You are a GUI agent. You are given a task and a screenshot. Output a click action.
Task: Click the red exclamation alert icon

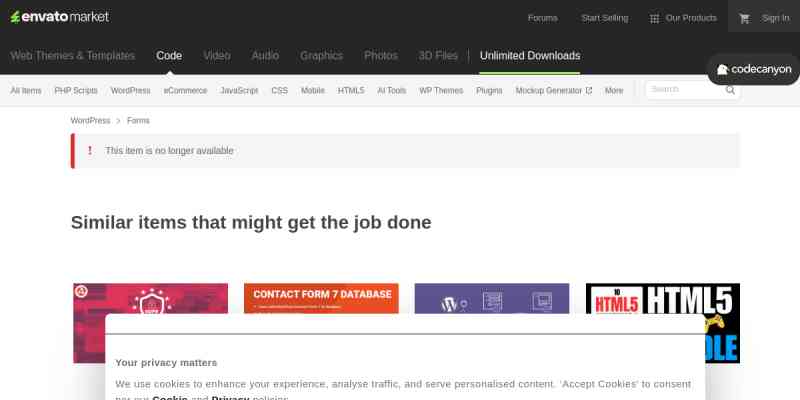90,150
